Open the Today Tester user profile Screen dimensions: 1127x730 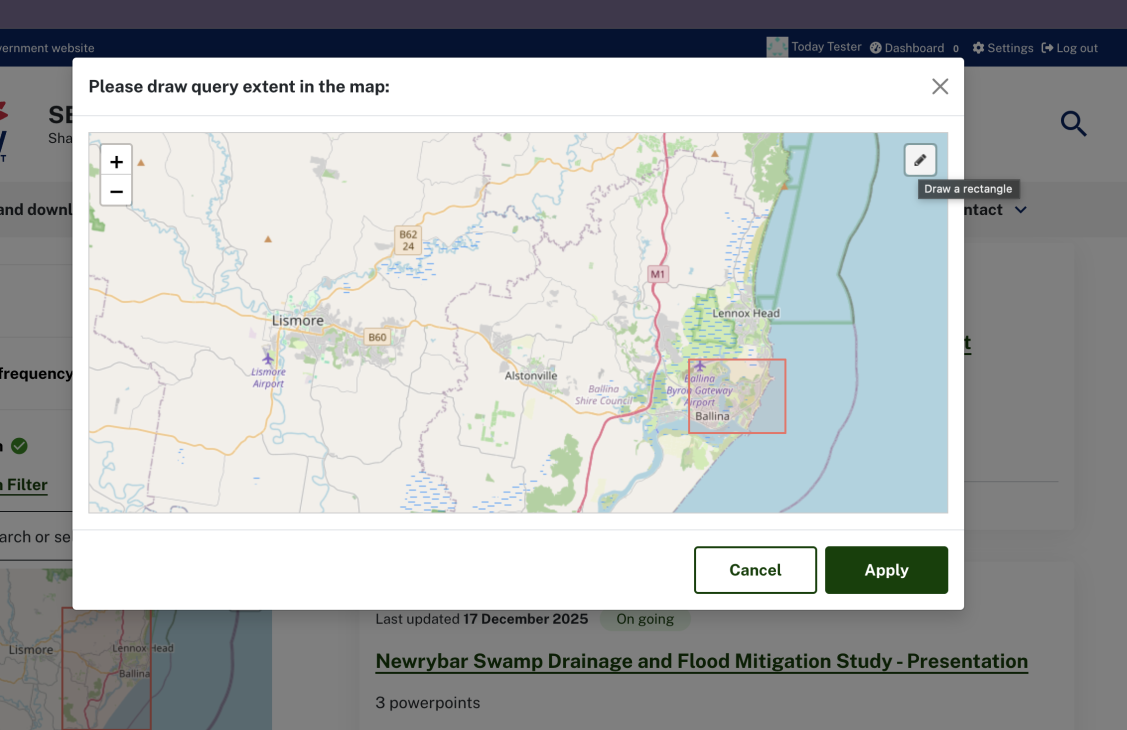(x=826, y=47)
